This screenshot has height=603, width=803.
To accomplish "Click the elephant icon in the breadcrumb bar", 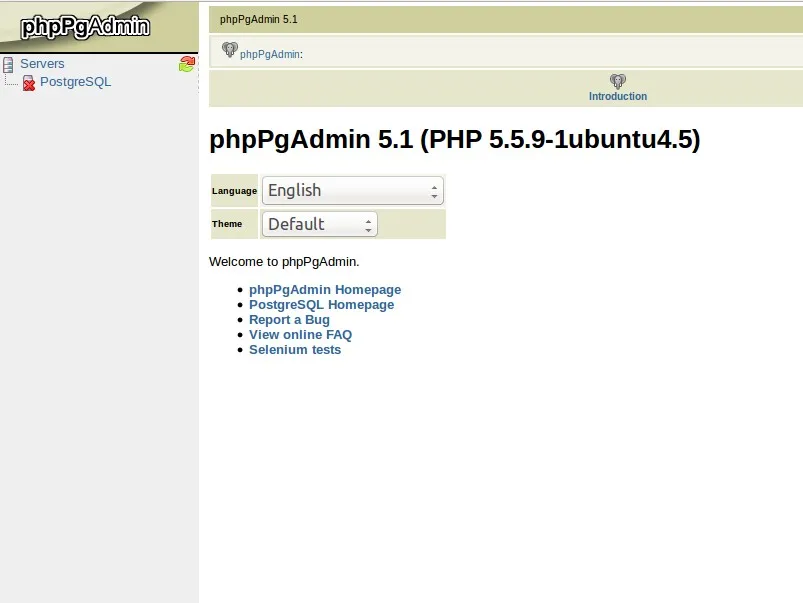I will point(228,50).
